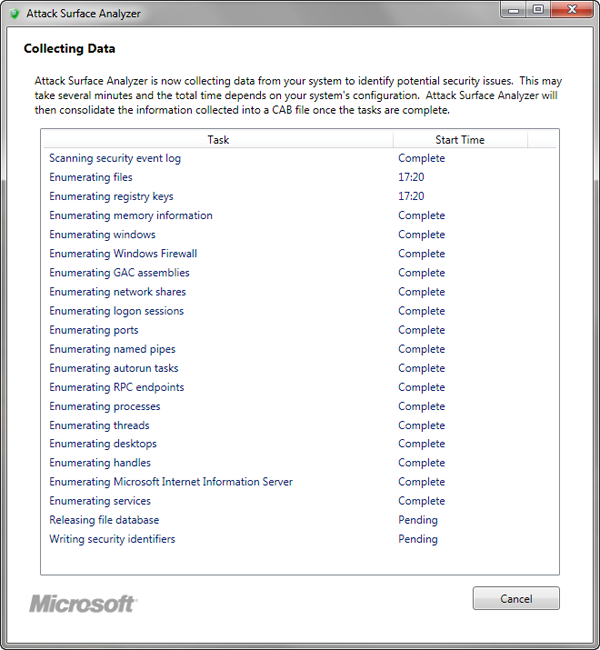Click the 17:20 time for Enumerating files
600x650 pixels.
tap(411, 177)
